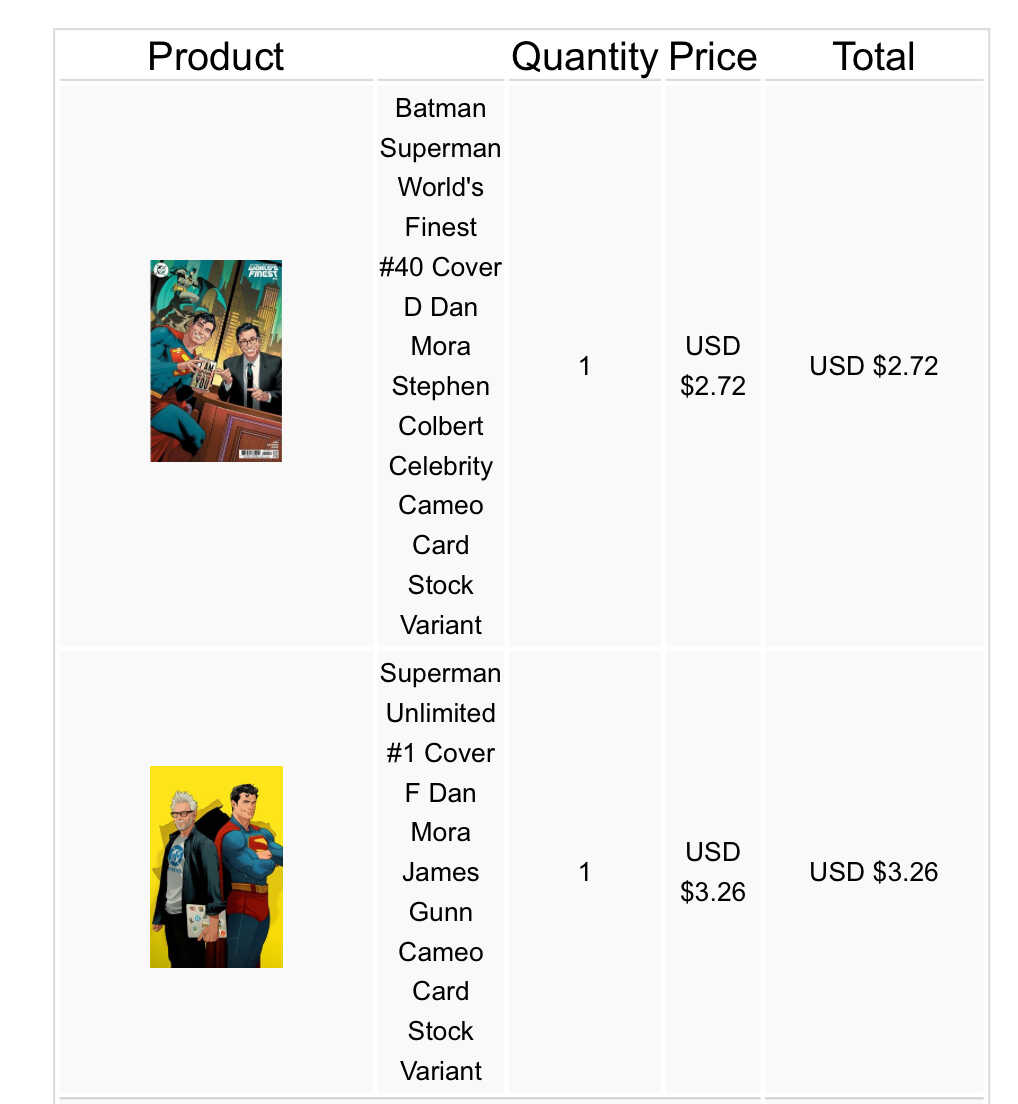Click the USD $2.72 row total
Screen dimensions: 1018x1104
click(x=874, y=366)
